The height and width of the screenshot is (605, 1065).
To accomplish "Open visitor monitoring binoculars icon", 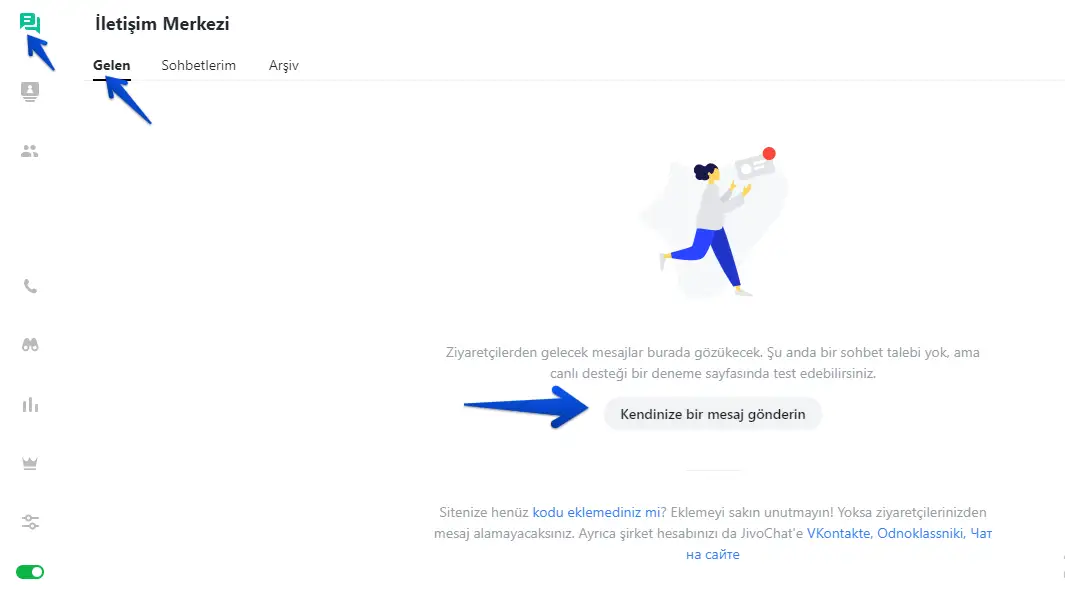I will click(30, 345).
